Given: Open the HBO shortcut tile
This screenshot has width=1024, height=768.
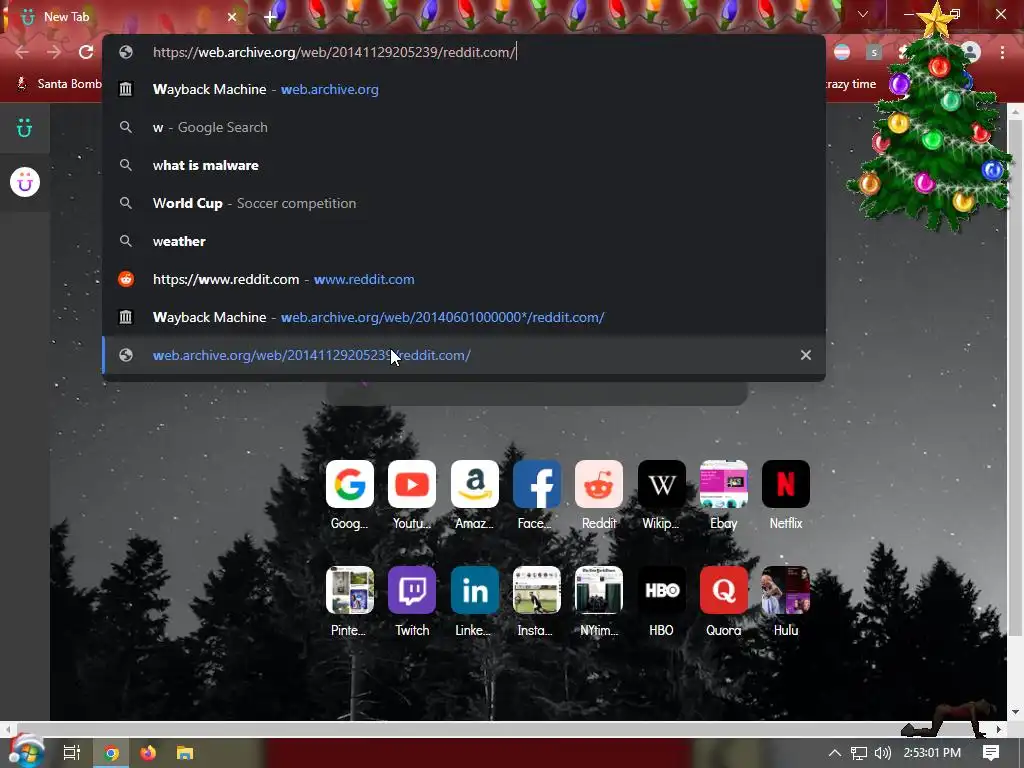Looking at the screenshot, I should [662, 590].
